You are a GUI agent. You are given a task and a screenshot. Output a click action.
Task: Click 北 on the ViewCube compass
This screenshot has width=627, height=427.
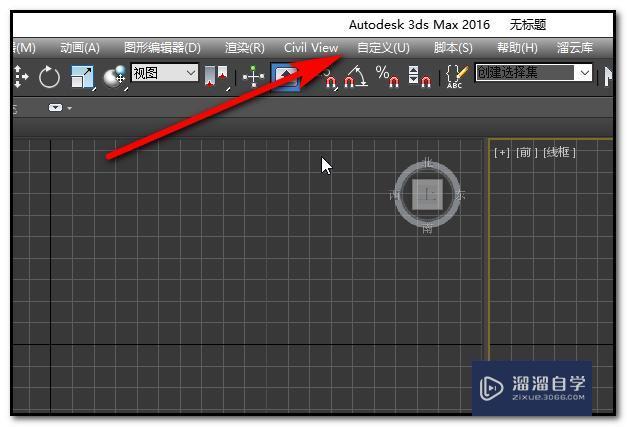pos(428,163)
